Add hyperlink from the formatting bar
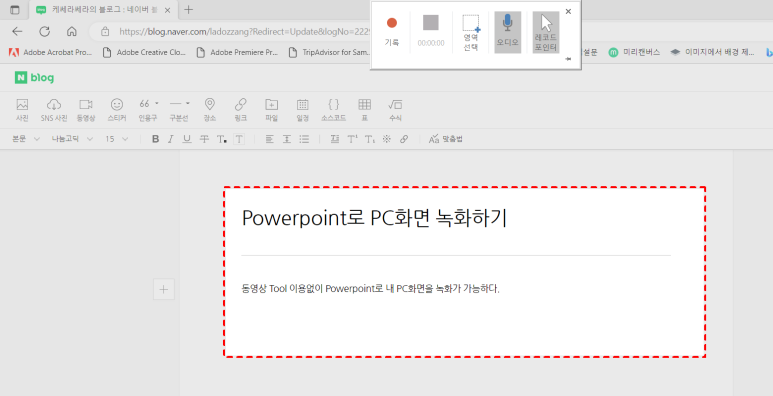The height and width of the screenshot is (396, 773). pyautogui.click(x=404, y=139)
